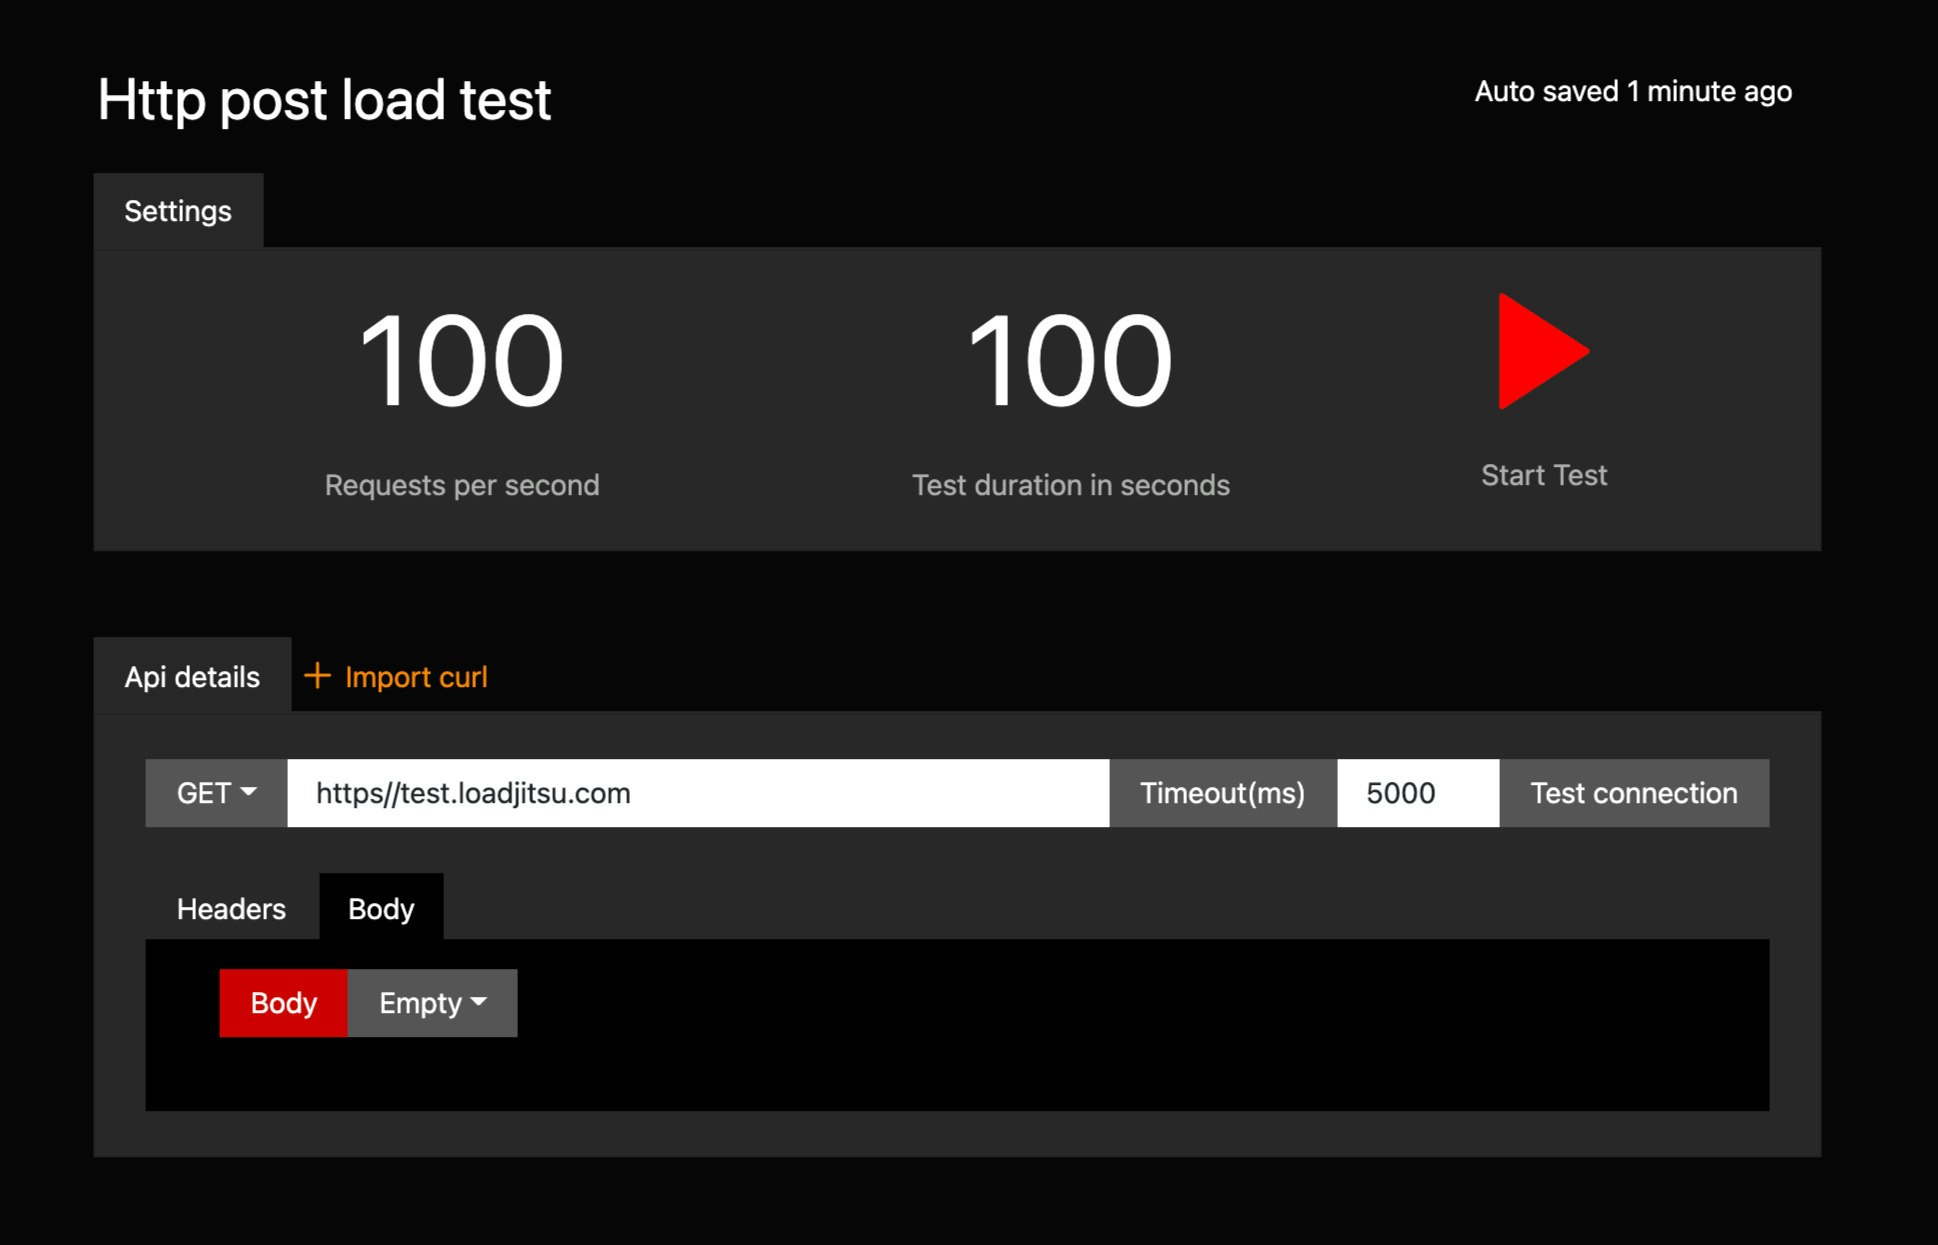Click the Test connection button

pyautogui.click(x=1633, y=793)
